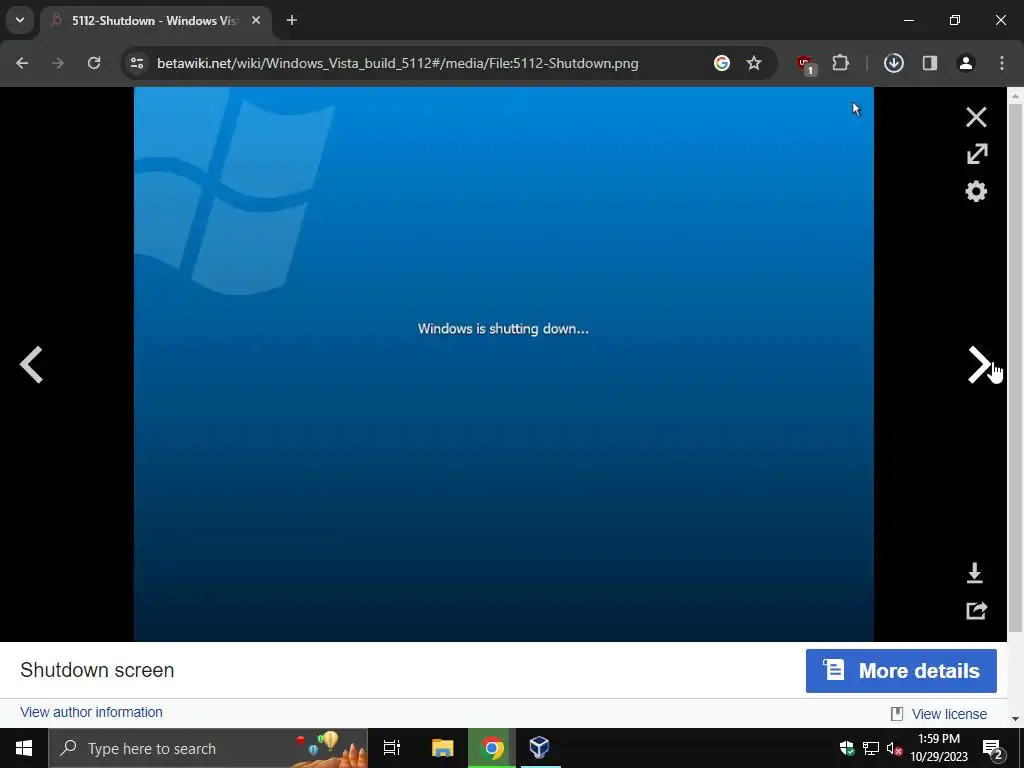Open View author information link
Viewport: 1024px width, 768px height.
(91, 712)
